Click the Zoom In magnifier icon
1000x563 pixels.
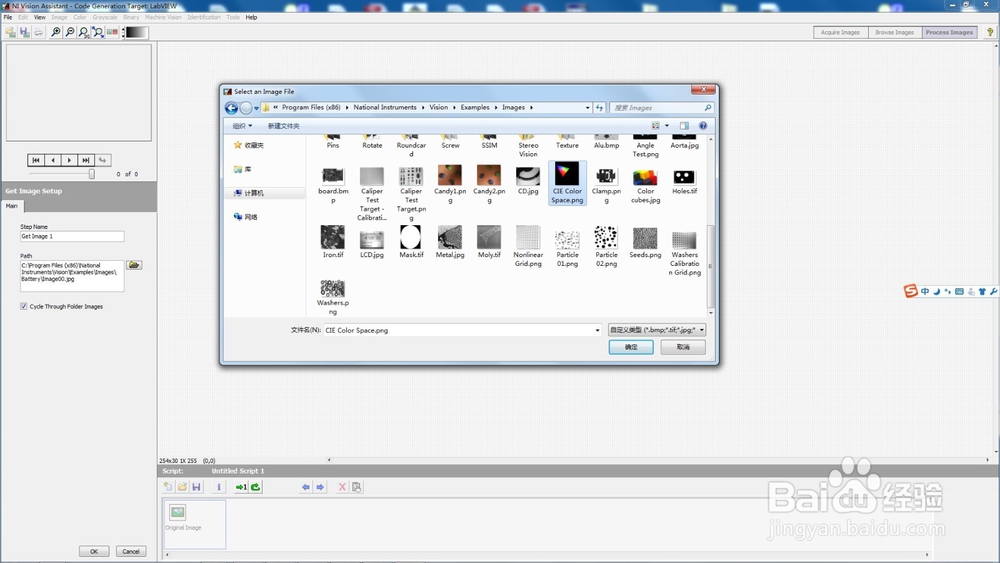[x=55, y=32]
